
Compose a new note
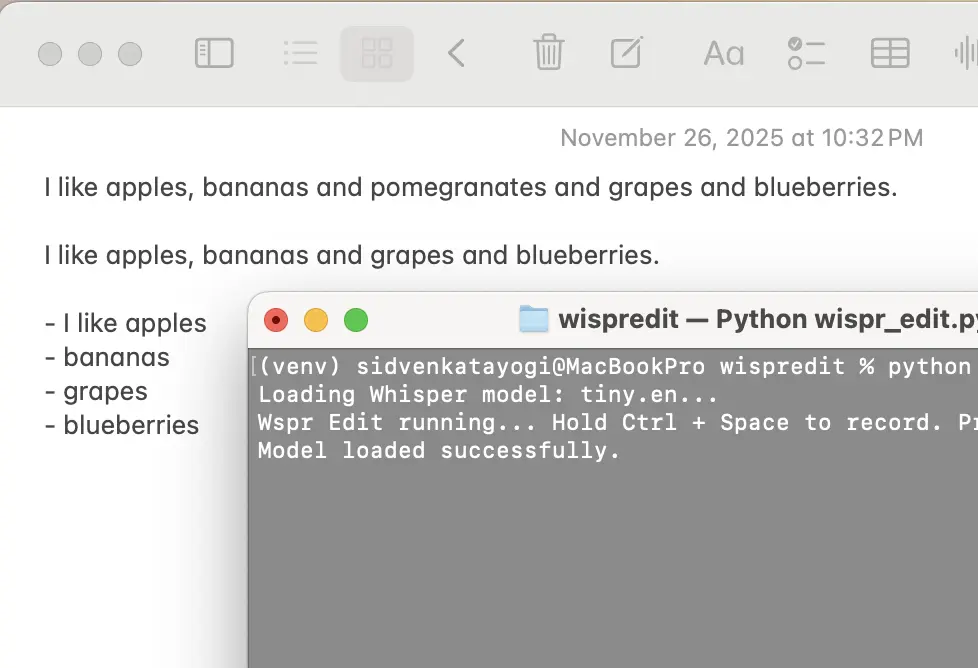626,53
